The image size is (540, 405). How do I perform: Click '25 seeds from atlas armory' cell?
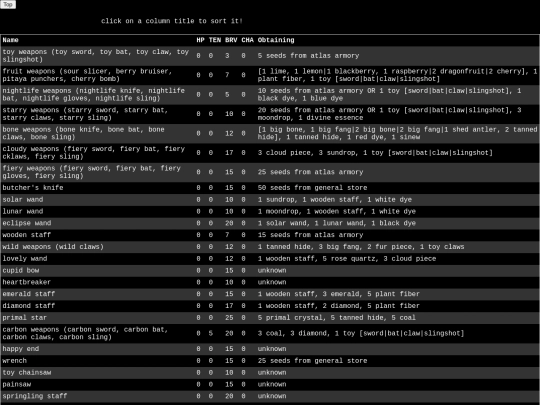[311, 172]
